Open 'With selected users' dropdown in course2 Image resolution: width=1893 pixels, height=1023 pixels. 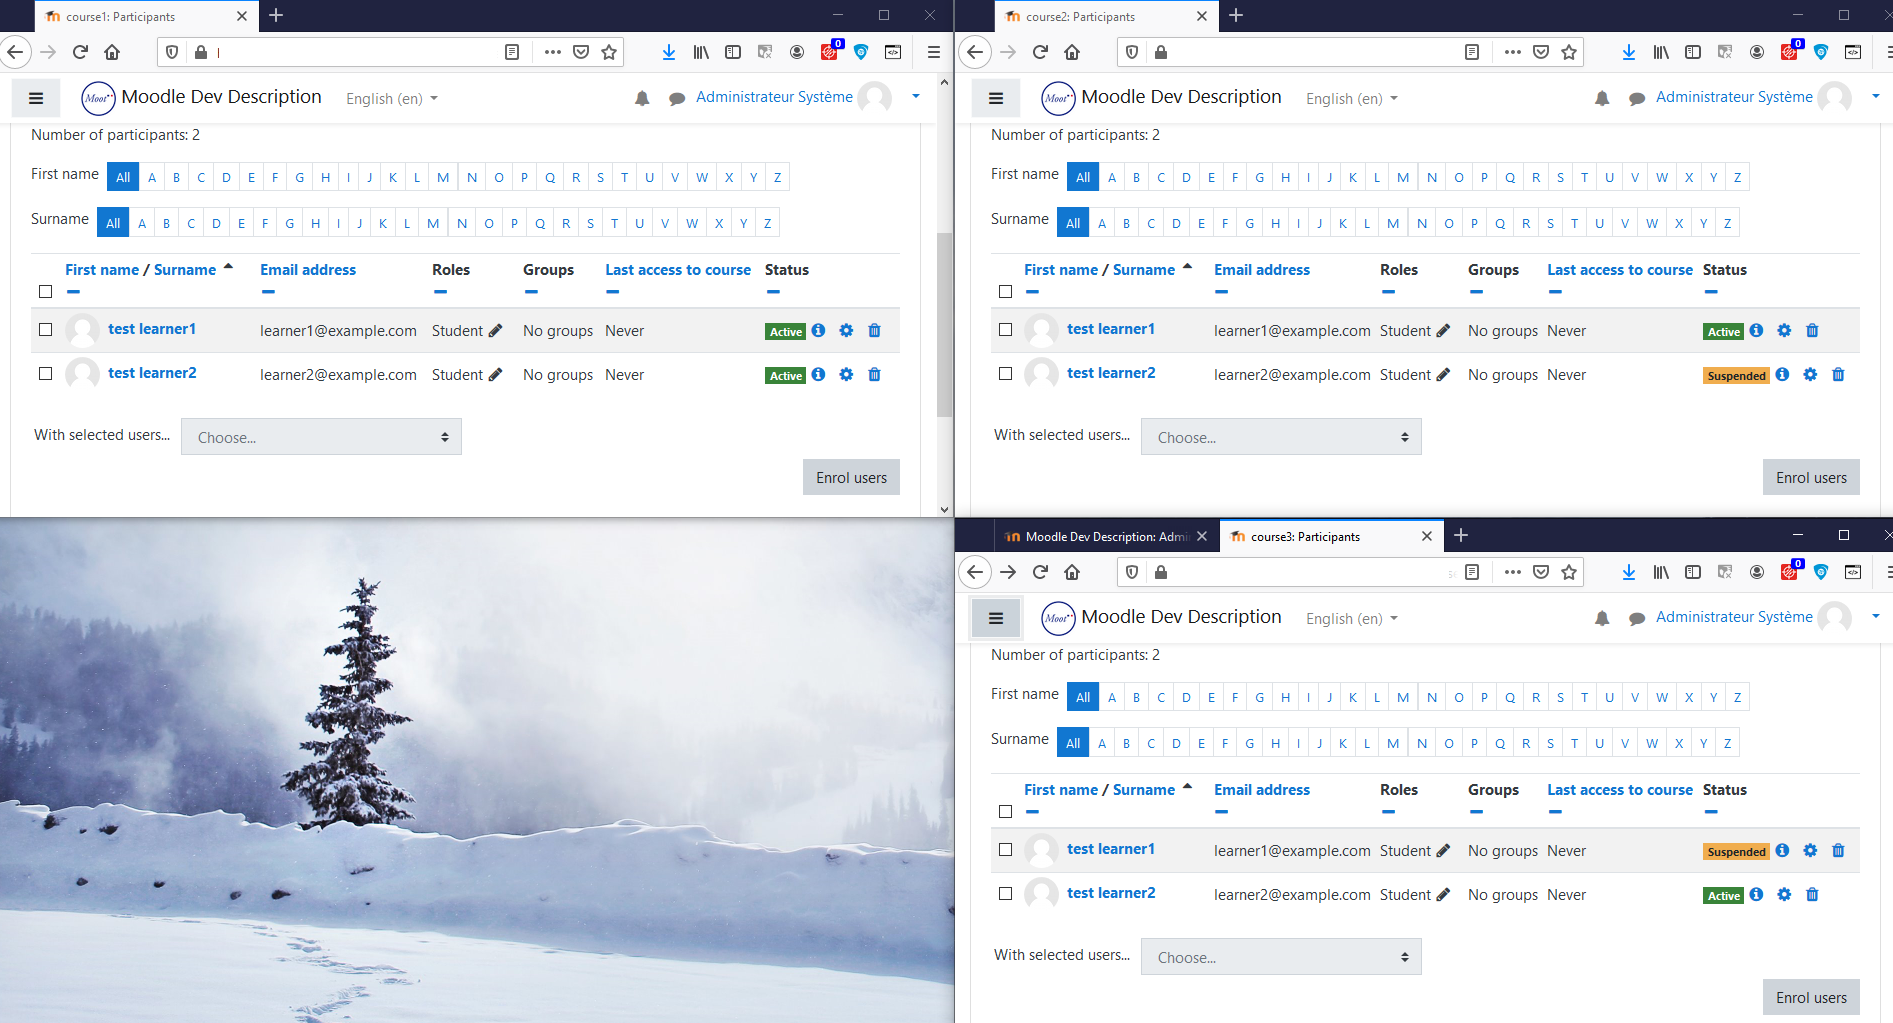pos(1281,437)
